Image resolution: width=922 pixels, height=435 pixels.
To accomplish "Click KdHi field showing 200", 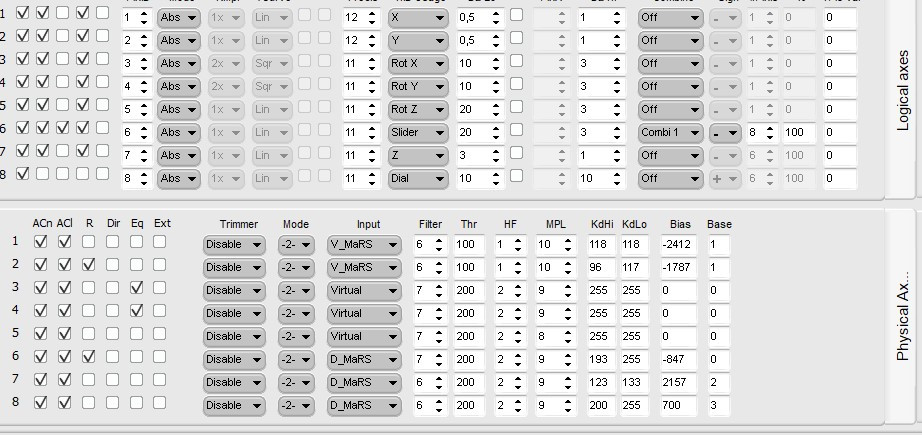I will pyautogui.click(x=602, y=405).
